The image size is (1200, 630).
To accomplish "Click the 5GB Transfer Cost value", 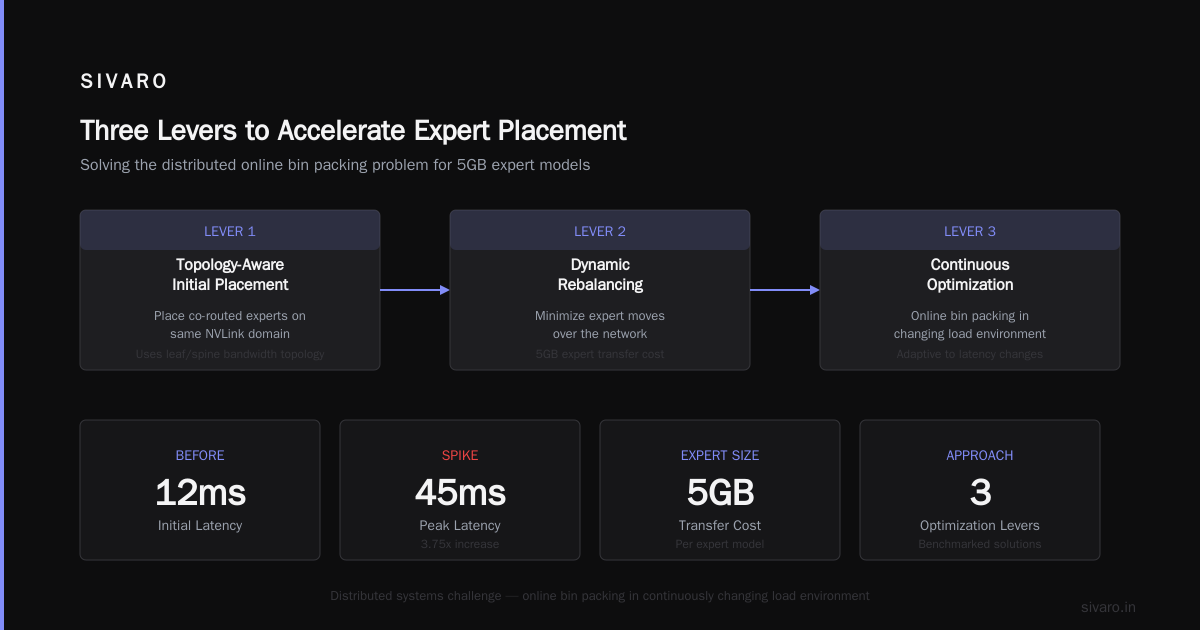I will pos(720,492).
